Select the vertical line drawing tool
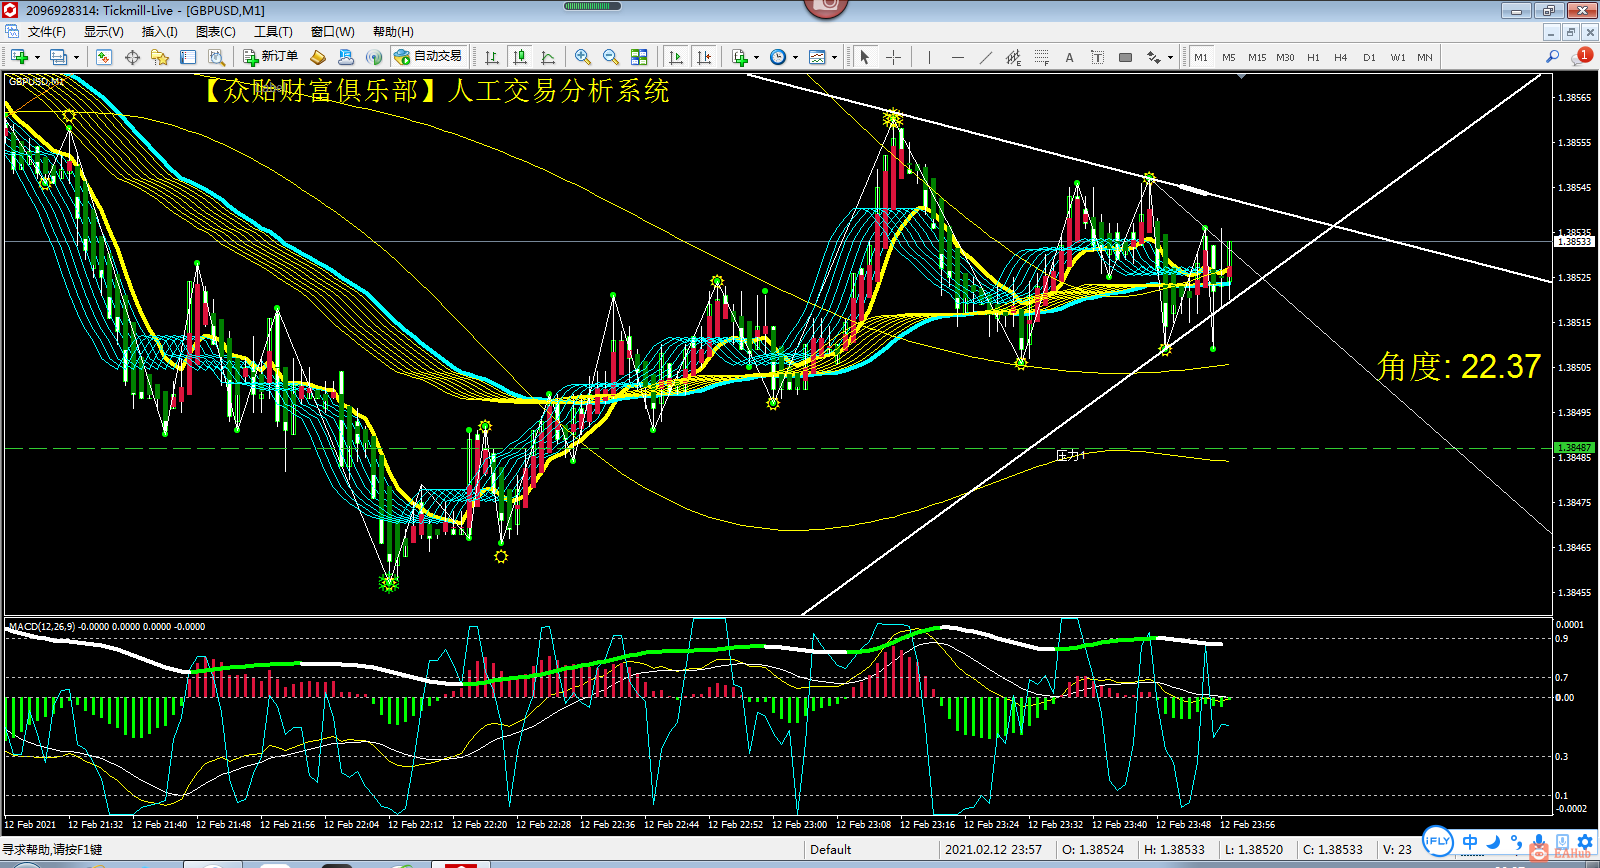1600x868 pixels. (929, 57)
